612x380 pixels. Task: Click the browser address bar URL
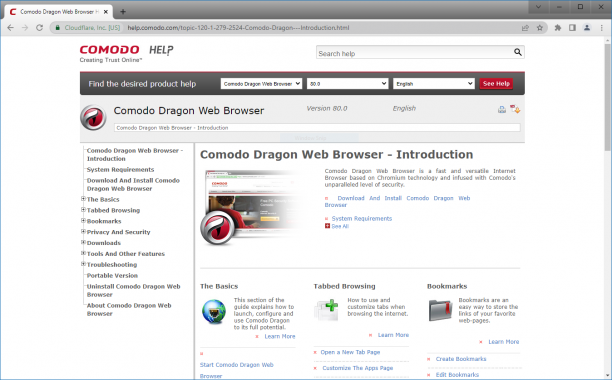[x=238, y=28]
